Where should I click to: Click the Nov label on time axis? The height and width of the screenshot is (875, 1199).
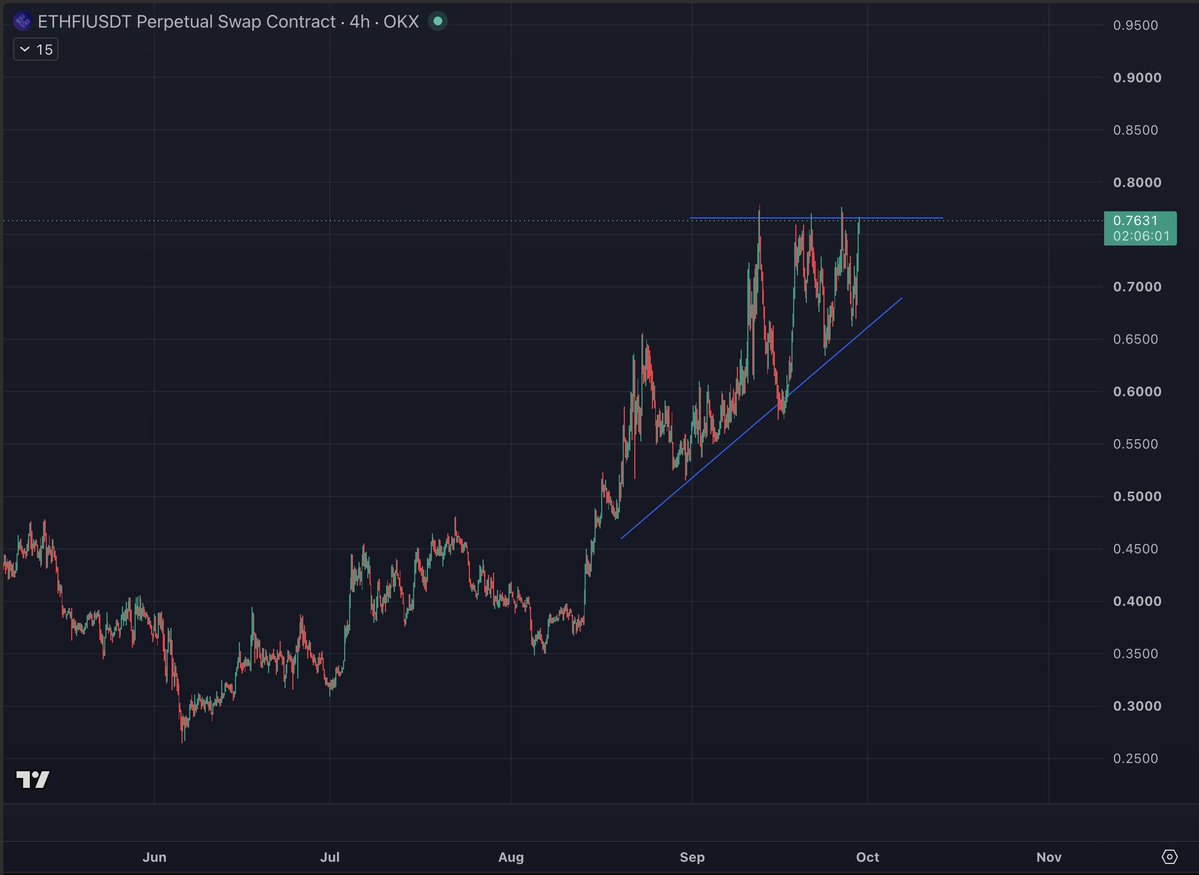click(1048, 857)
